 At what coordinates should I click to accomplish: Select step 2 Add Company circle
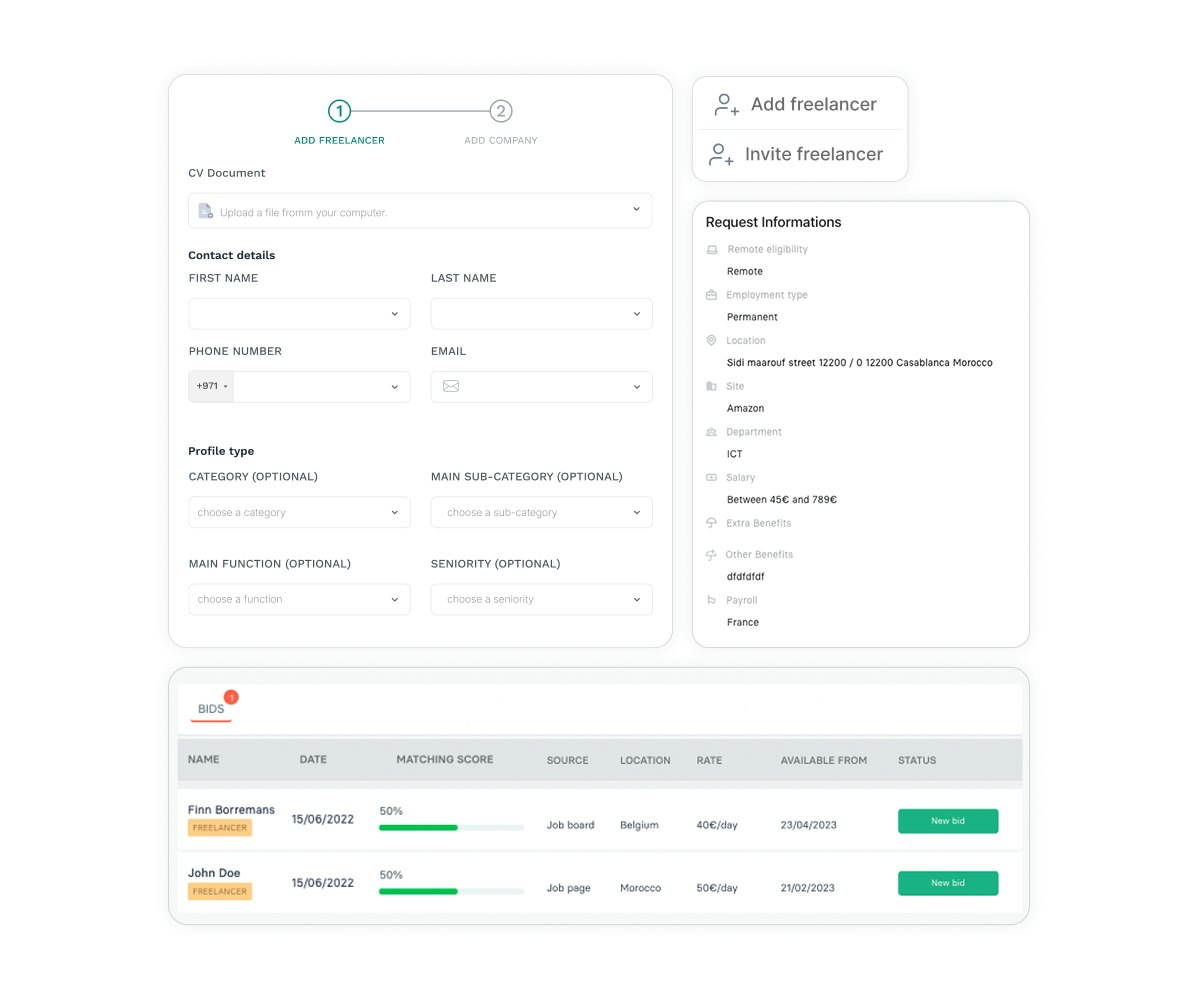coord(501,111)
